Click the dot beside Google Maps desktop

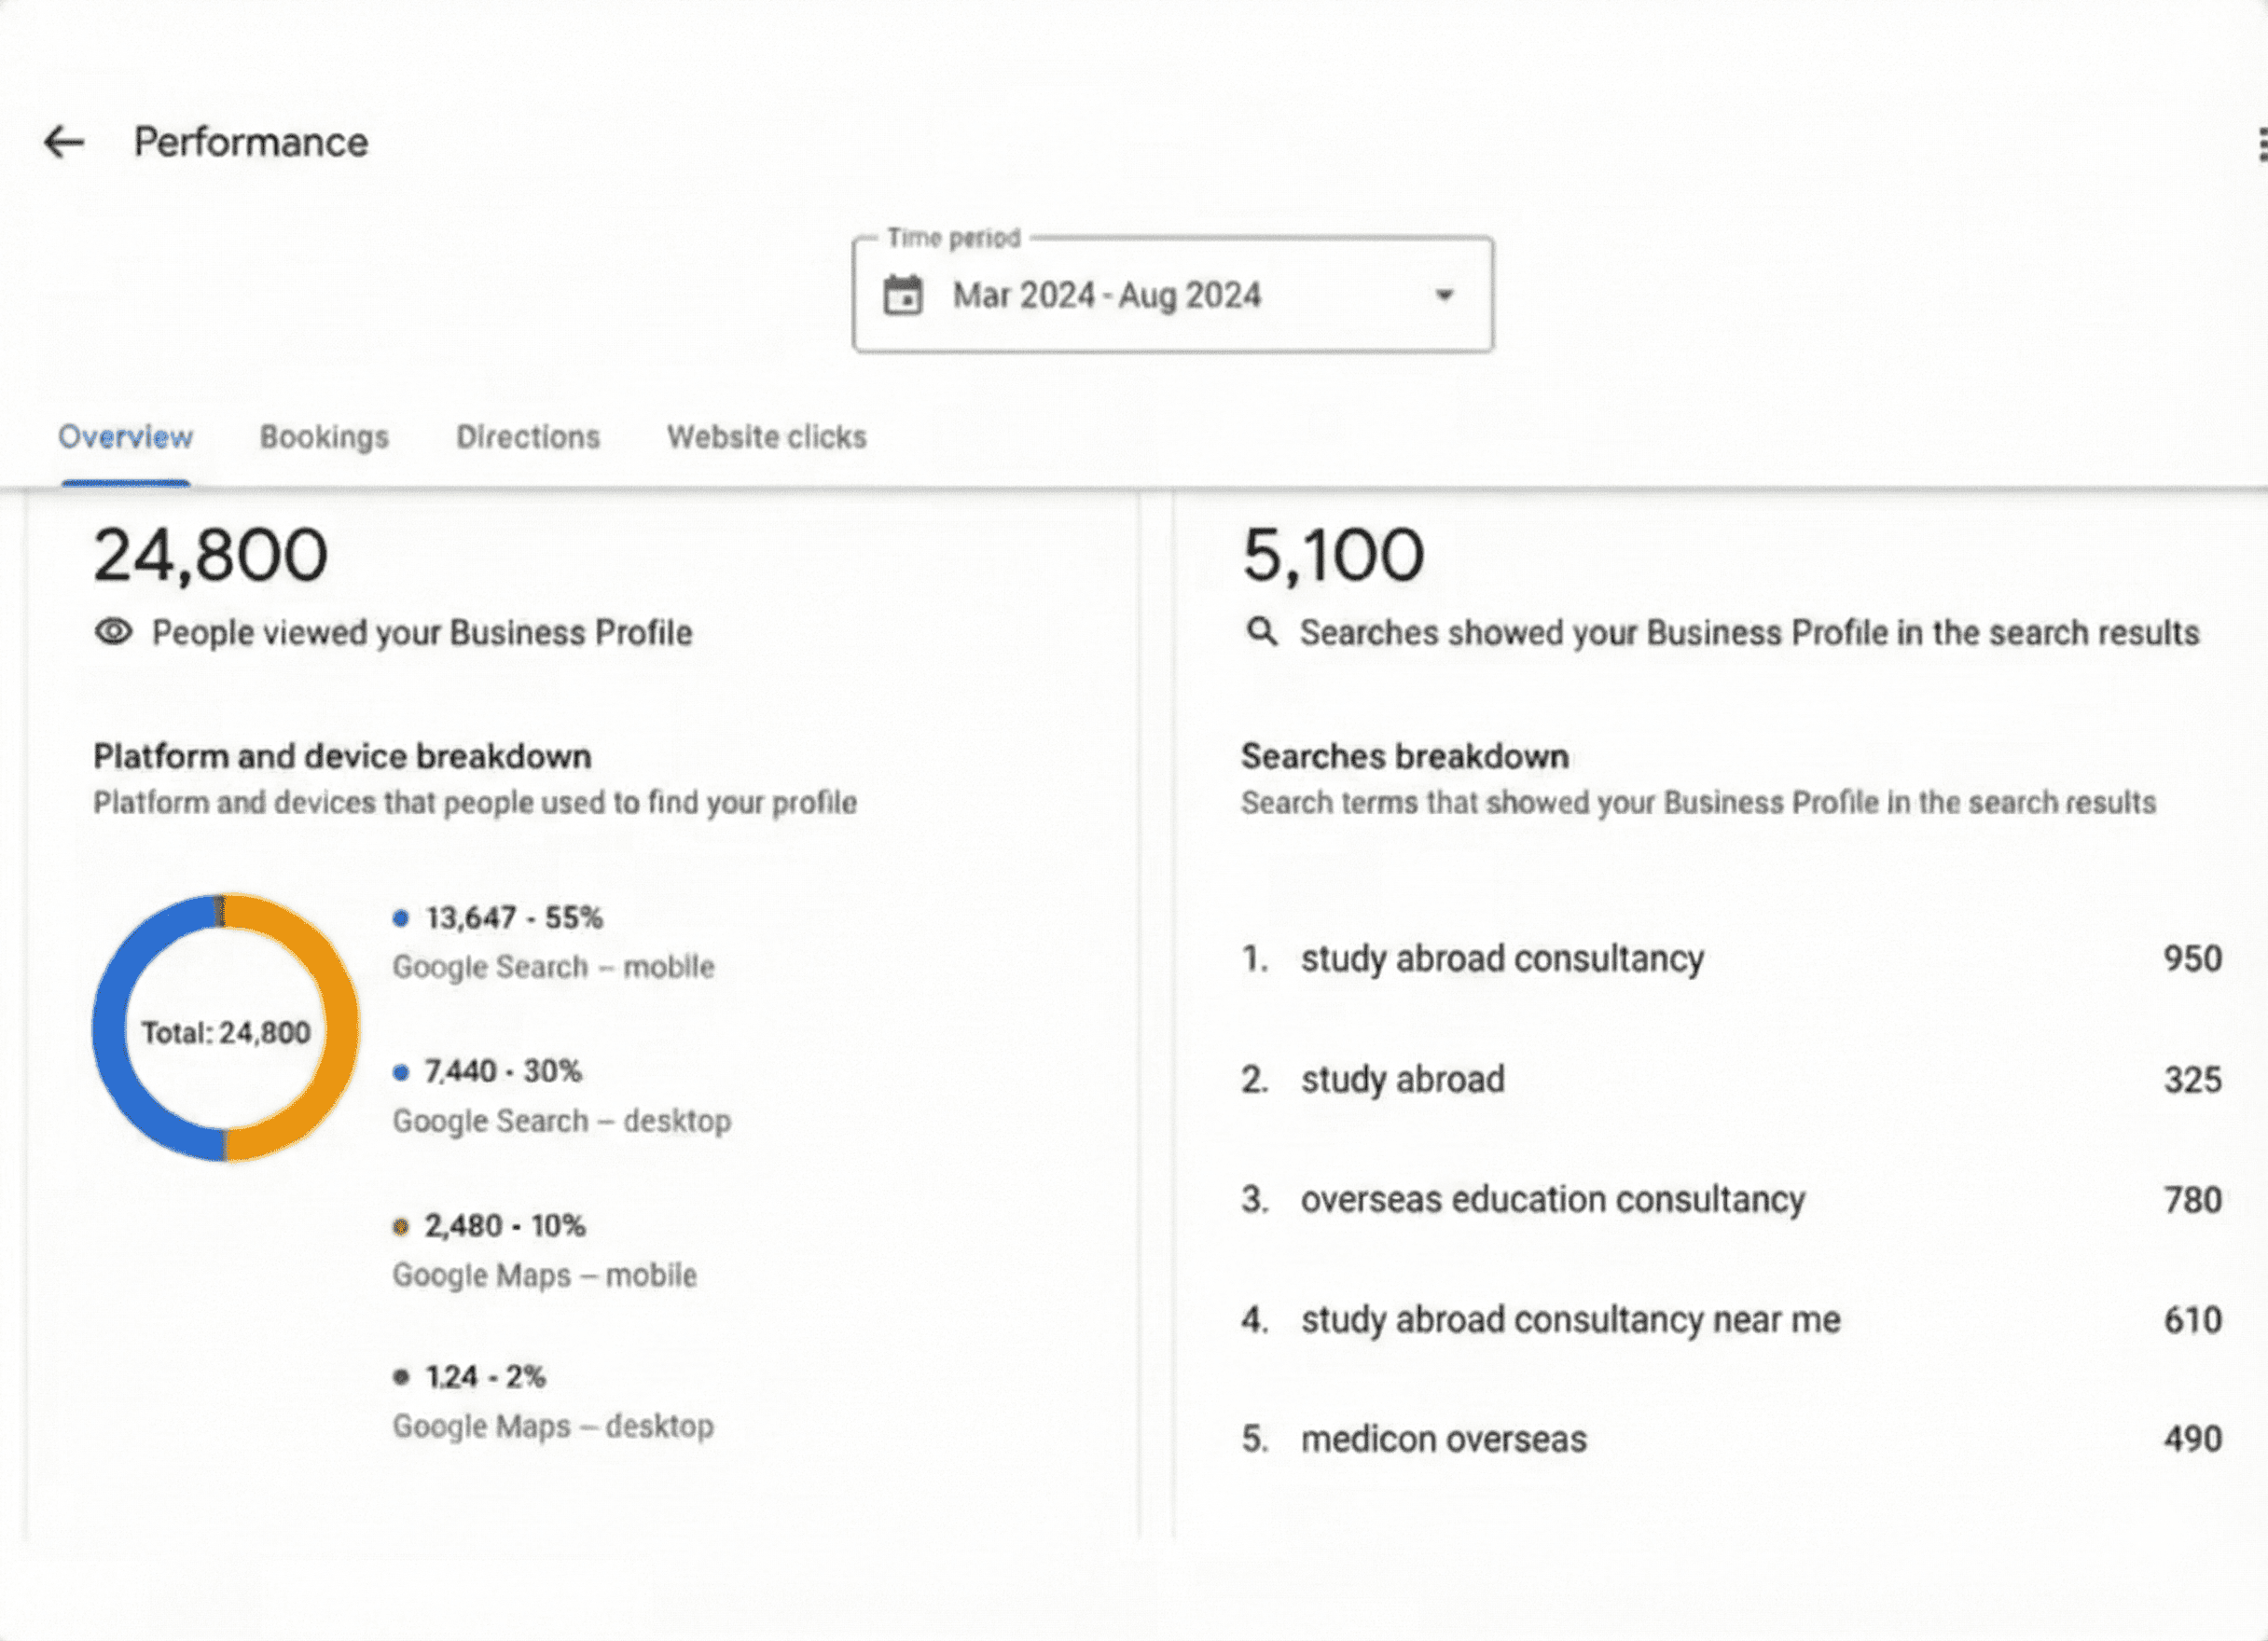(x=403, y=1375)
